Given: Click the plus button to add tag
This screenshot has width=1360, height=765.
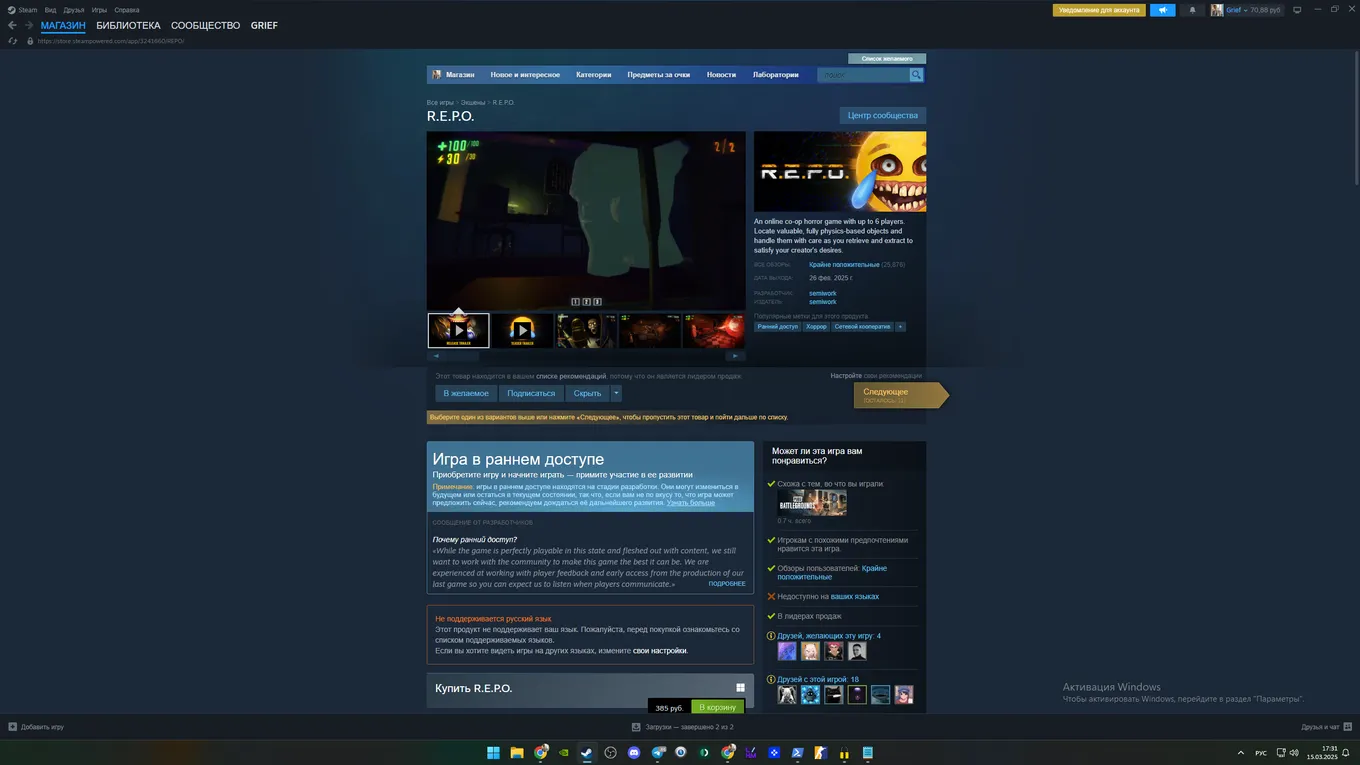Looking at the screenshot, I should (900, 327).
